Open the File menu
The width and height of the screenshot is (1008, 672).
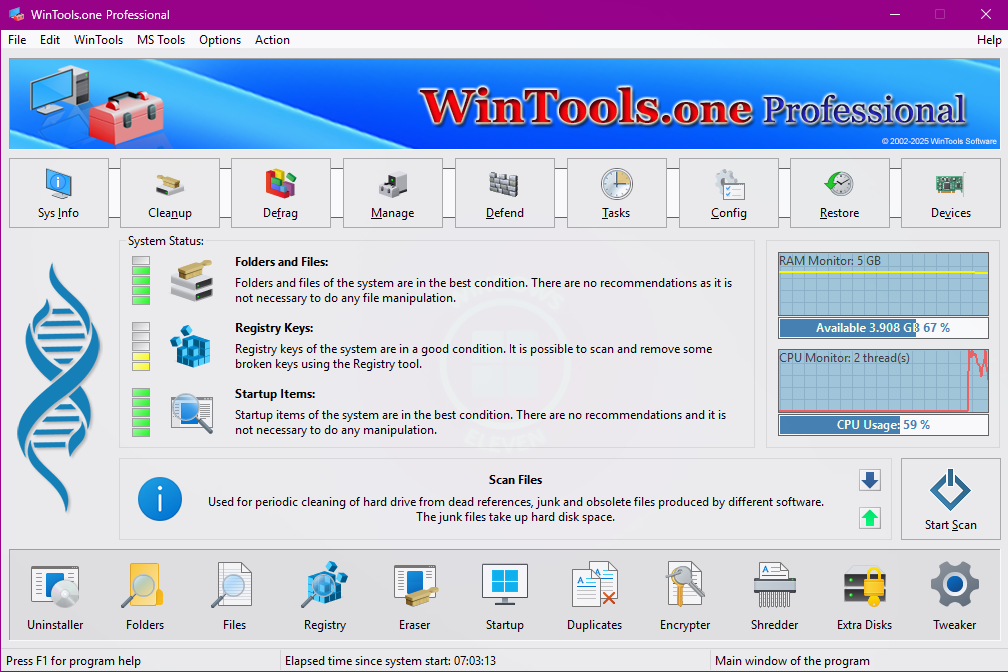[x=17, y=40]
